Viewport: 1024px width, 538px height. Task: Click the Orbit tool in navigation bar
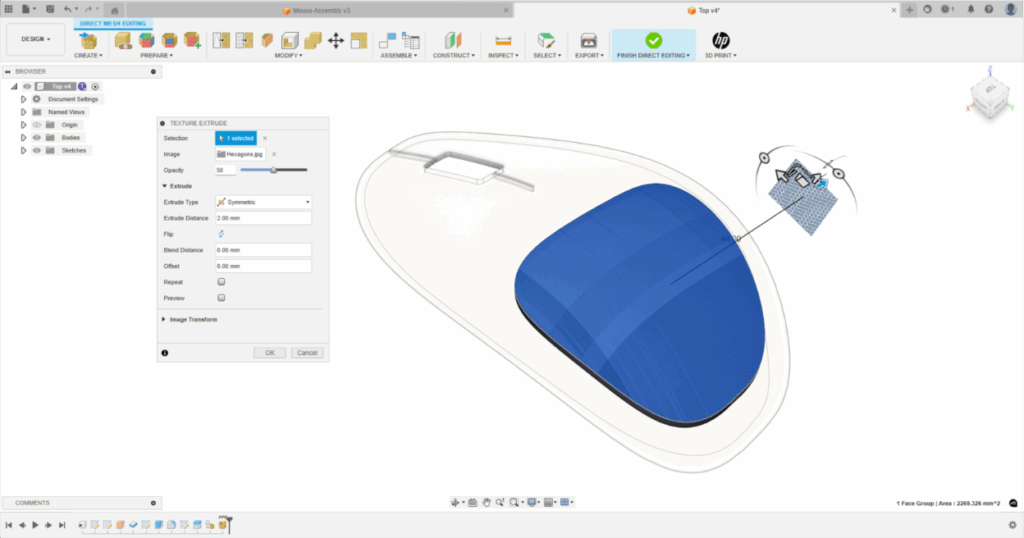tap(455, 502)
